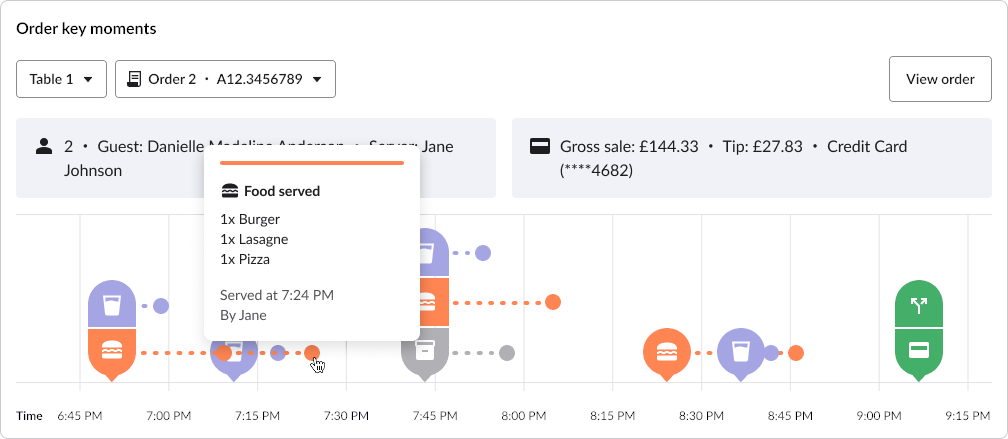Open the Order 2 A12.3456789 dropdown
The height and width of the screenshot is (439, 1008).
pyautogui.click(x=225, y=79)
